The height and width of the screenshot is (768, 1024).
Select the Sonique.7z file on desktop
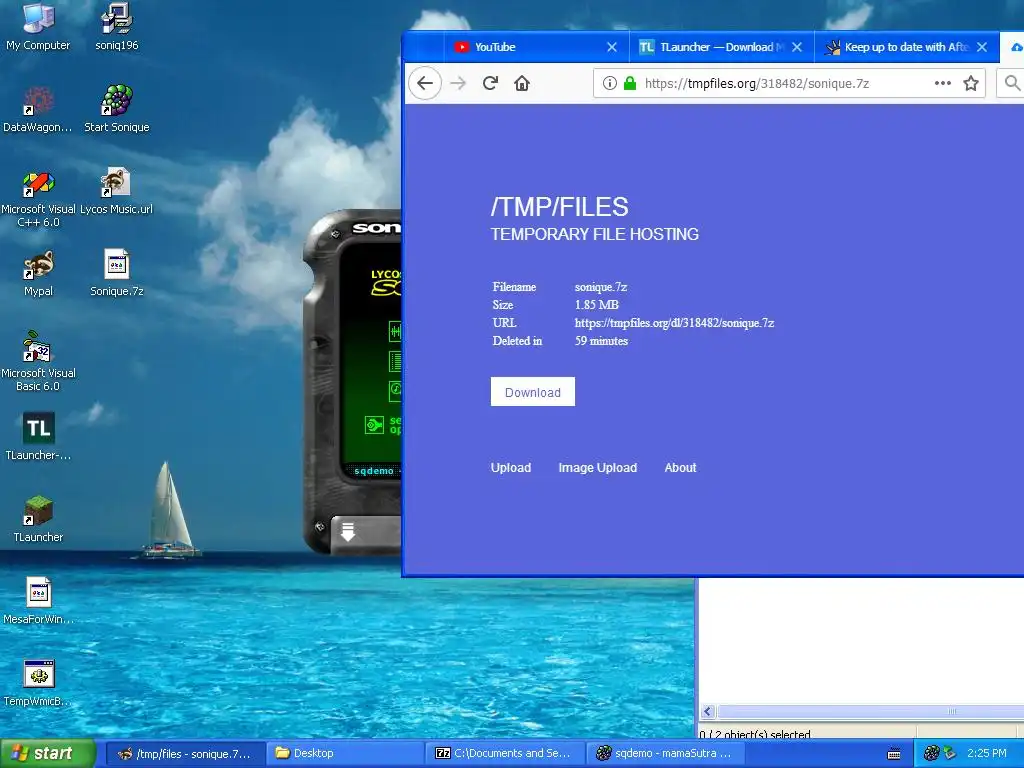pyautogui.click(x=117, y=273)
